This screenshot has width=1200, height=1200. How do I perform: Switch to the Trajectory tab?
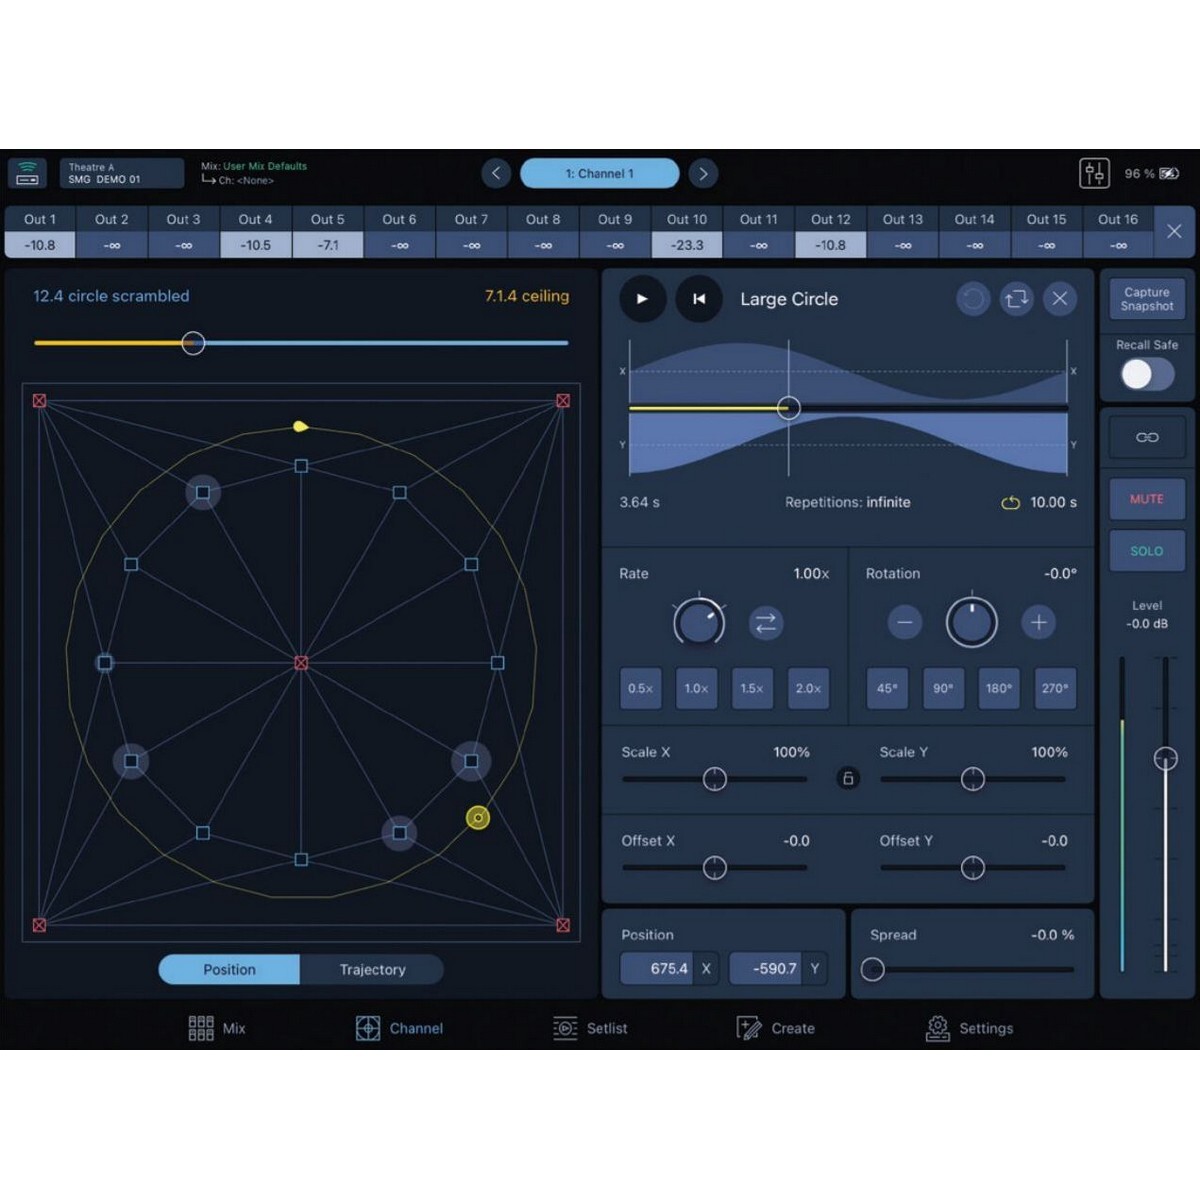coord(372,969)
